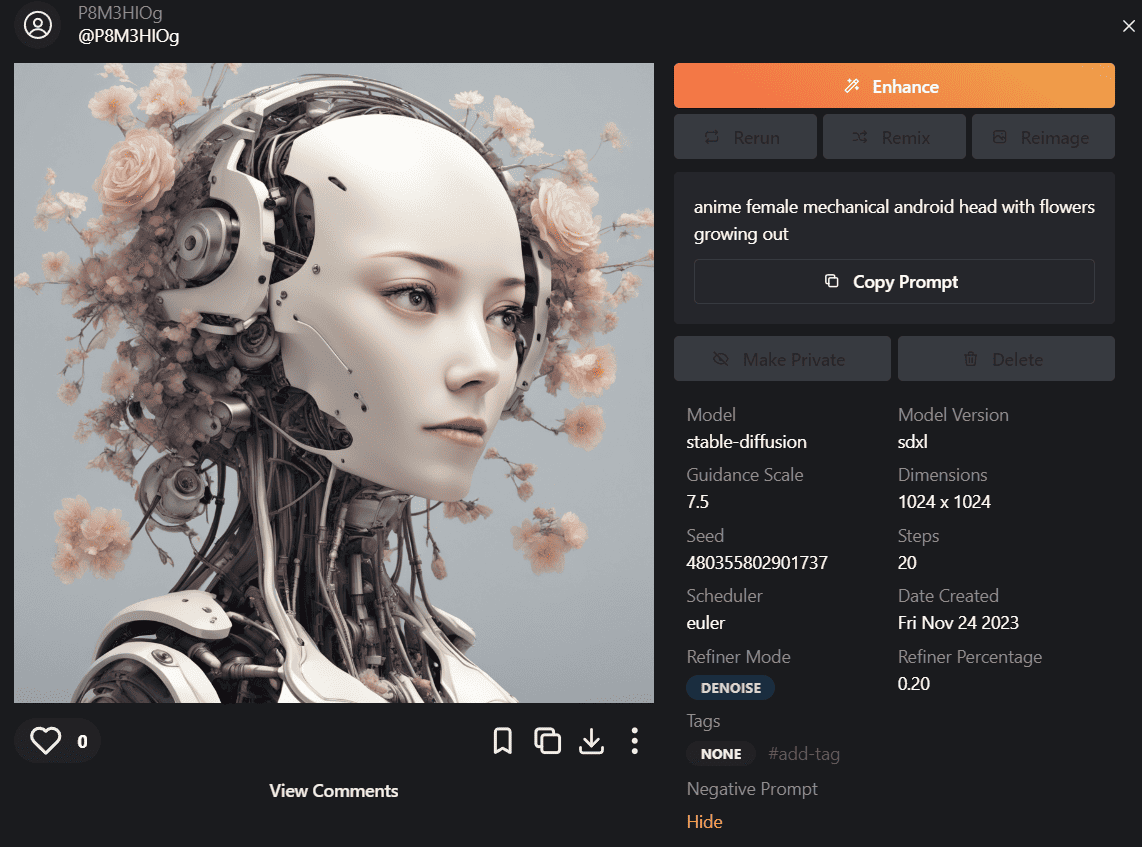Click the heart like icon

[x=46, y=741]
